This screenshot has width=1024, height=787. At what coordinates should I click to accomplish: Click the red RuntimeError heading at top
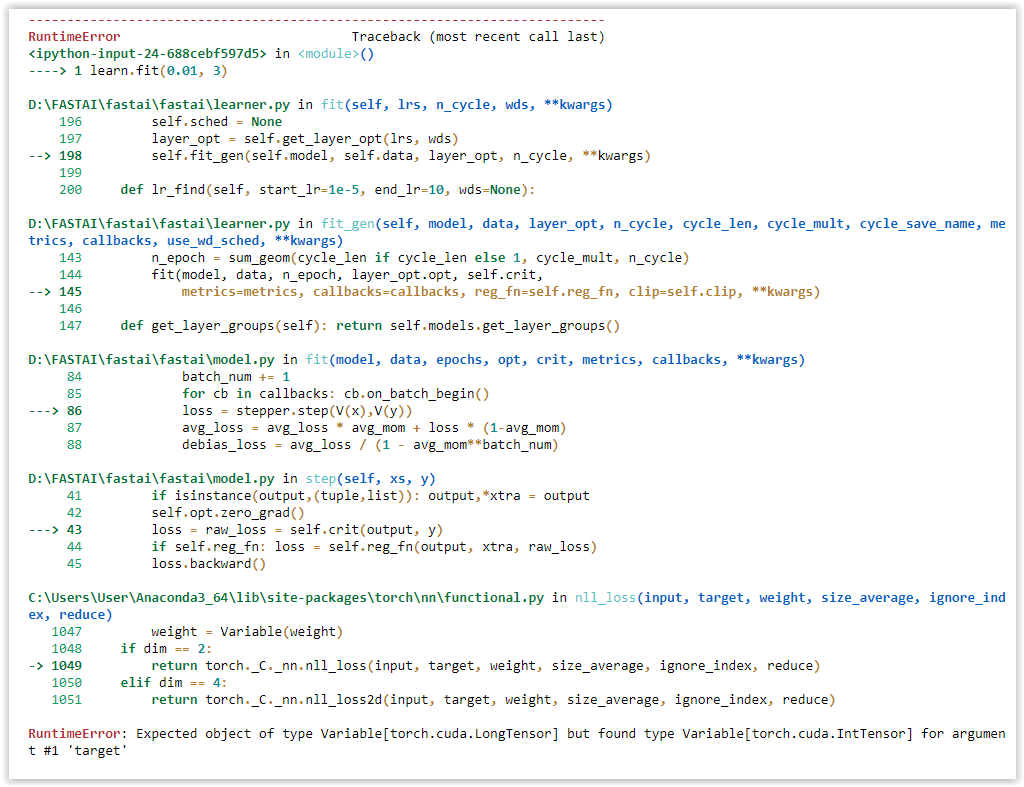pyautogui.click(x=74, y=37)
